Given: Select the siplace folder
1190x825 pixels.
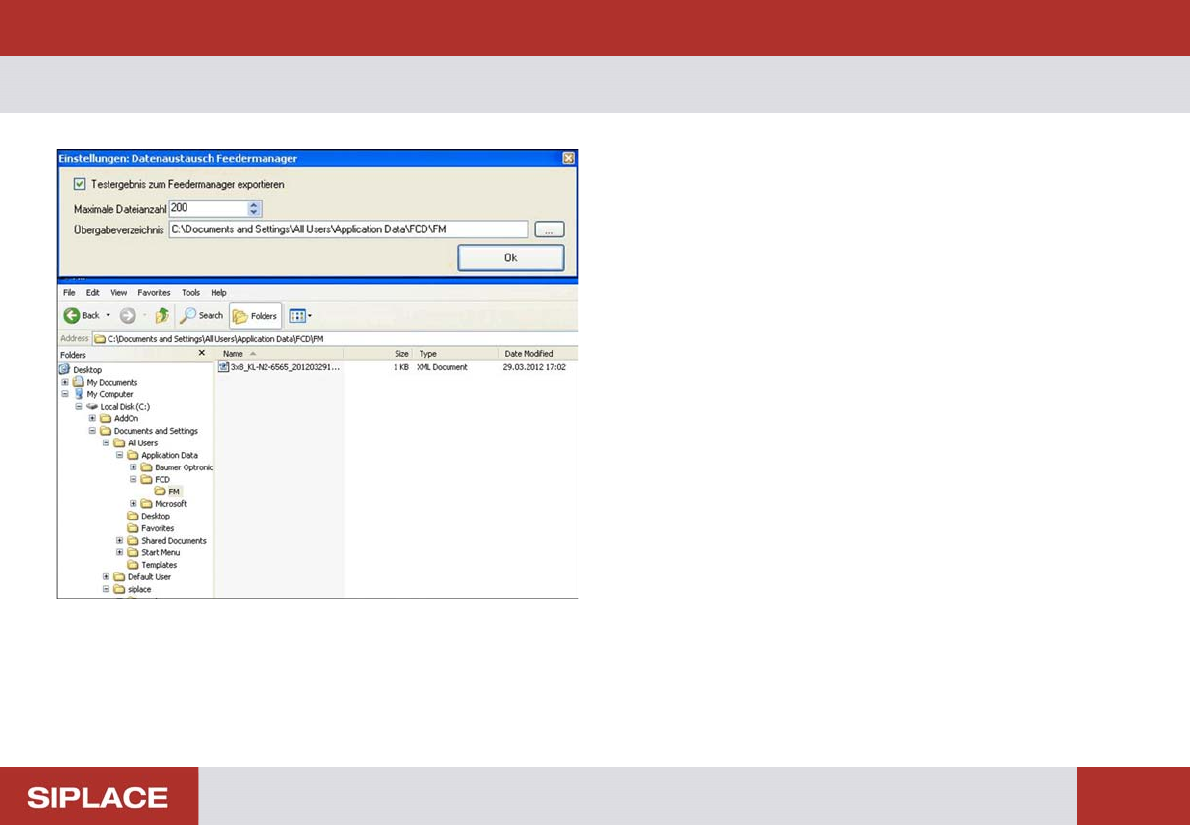Looking at the screenshot, I should (x=140, y=589).
